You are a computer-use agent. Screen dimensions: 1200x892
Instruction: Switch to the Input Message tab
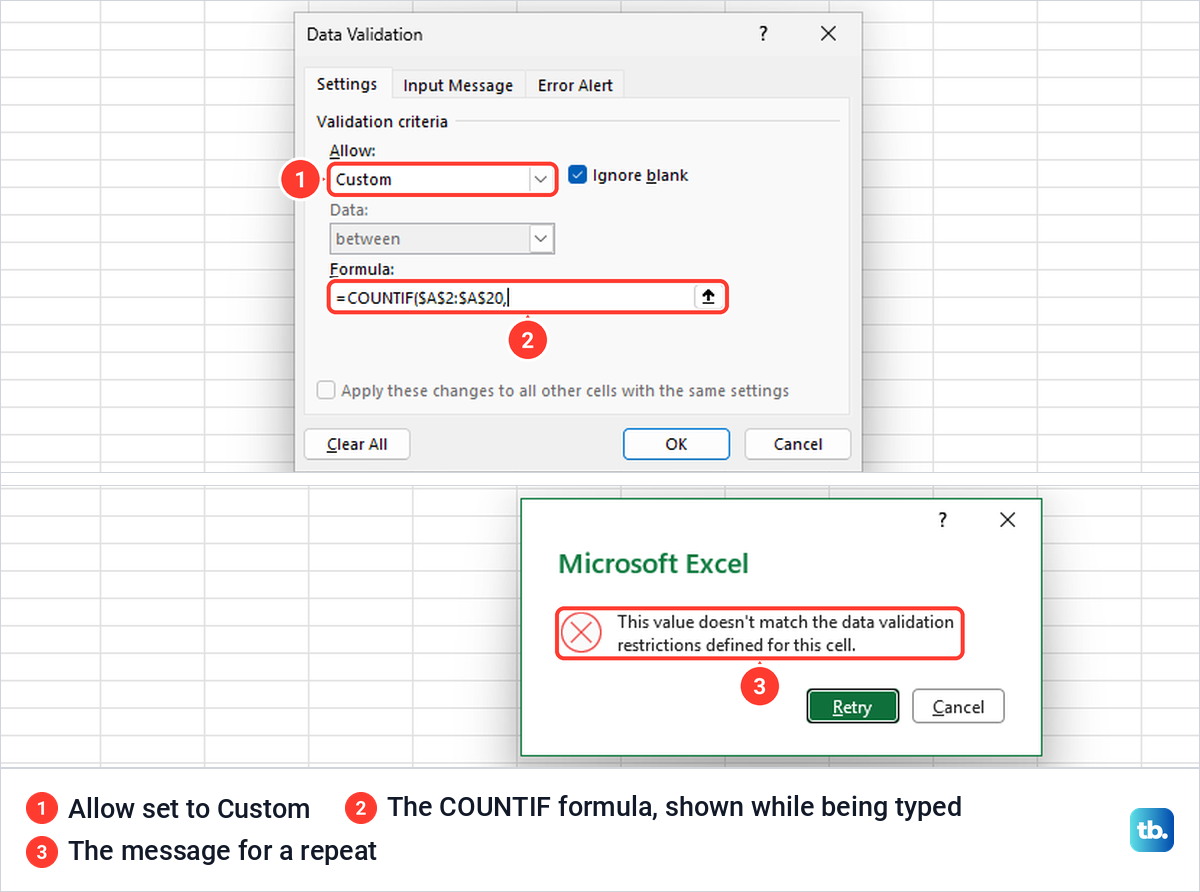(x=458, y=86)
